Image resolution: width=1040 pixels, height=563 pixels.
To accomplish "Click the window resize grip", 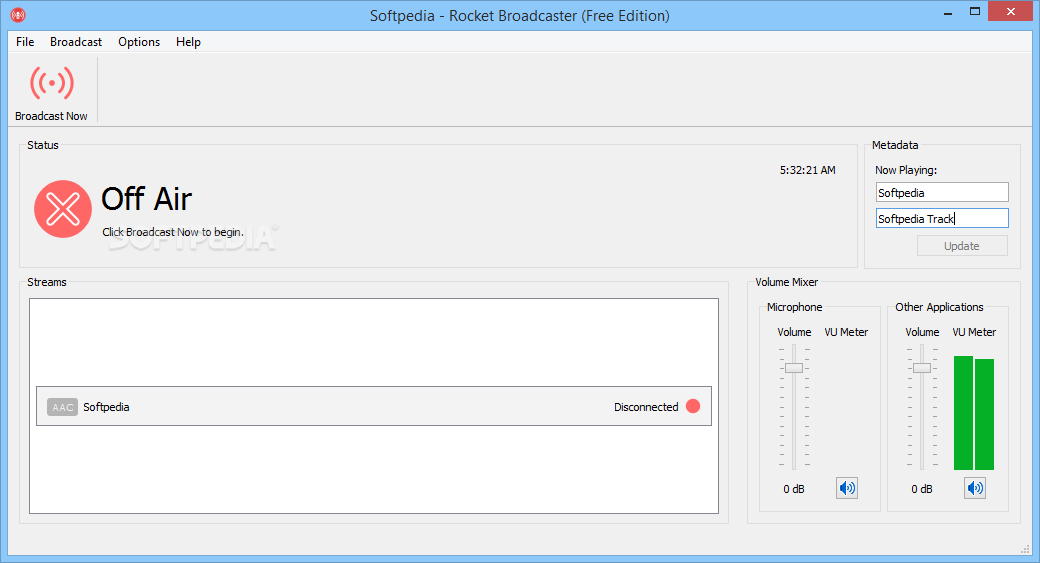I will [1025, 548].
